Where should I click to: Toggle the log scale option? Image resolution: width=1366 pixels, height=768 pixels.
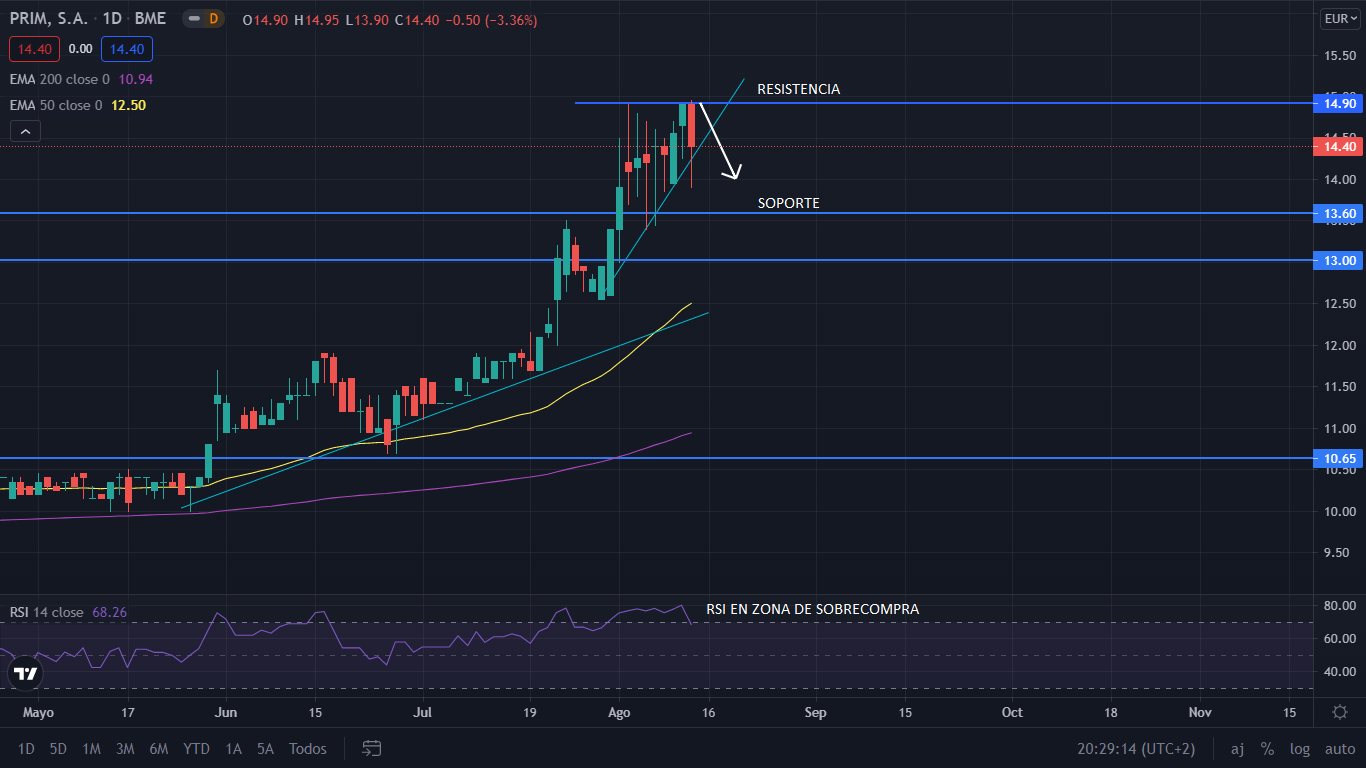coord(1300,748)
